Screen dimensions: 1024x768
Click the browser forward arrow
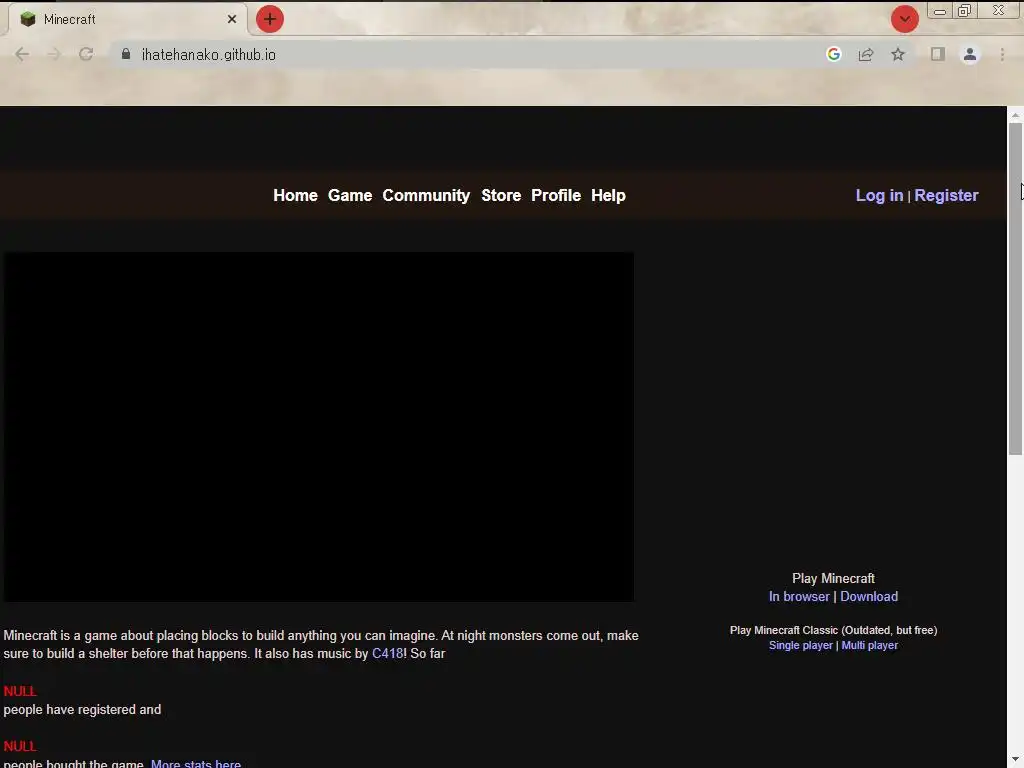point(54,54)
